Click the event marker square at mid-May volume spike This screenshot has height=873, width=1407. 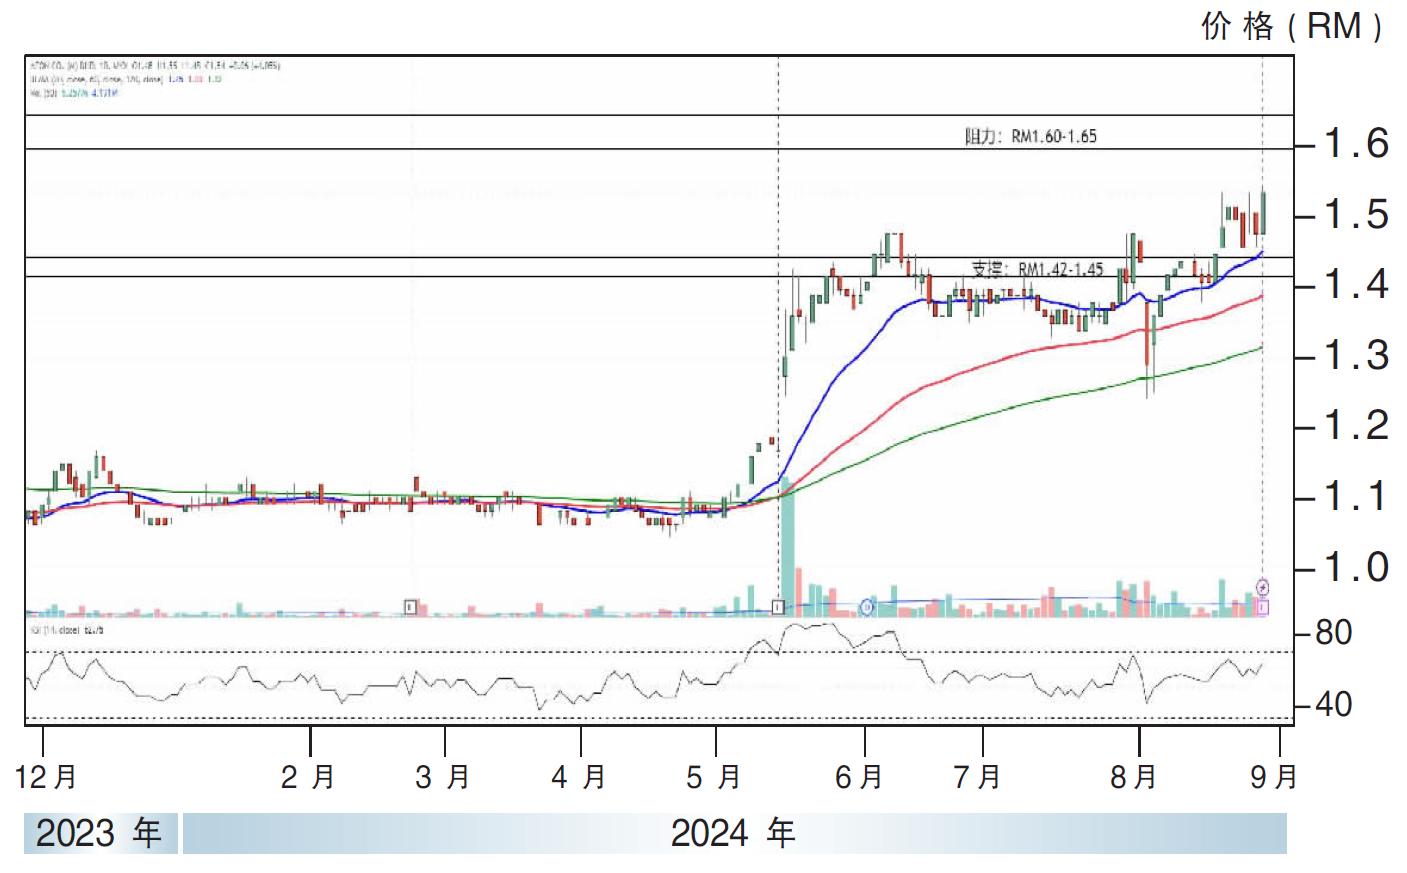pos(778,606)
